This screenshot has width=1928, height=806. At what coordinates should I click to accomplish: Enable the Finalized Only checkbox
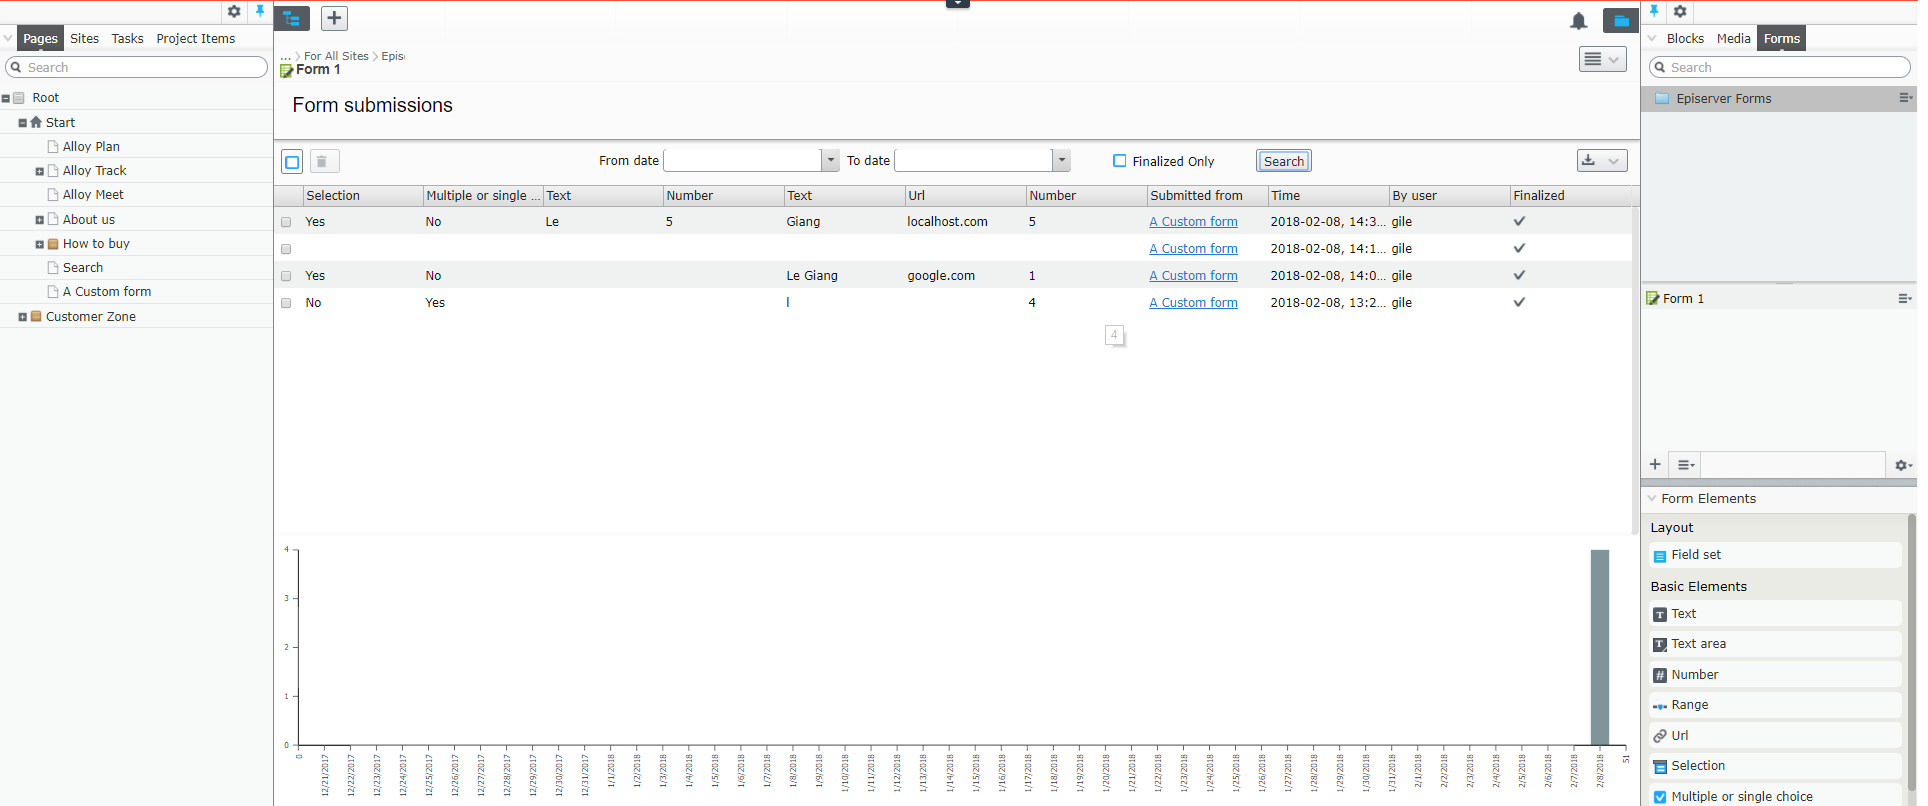click(1120, 161)
